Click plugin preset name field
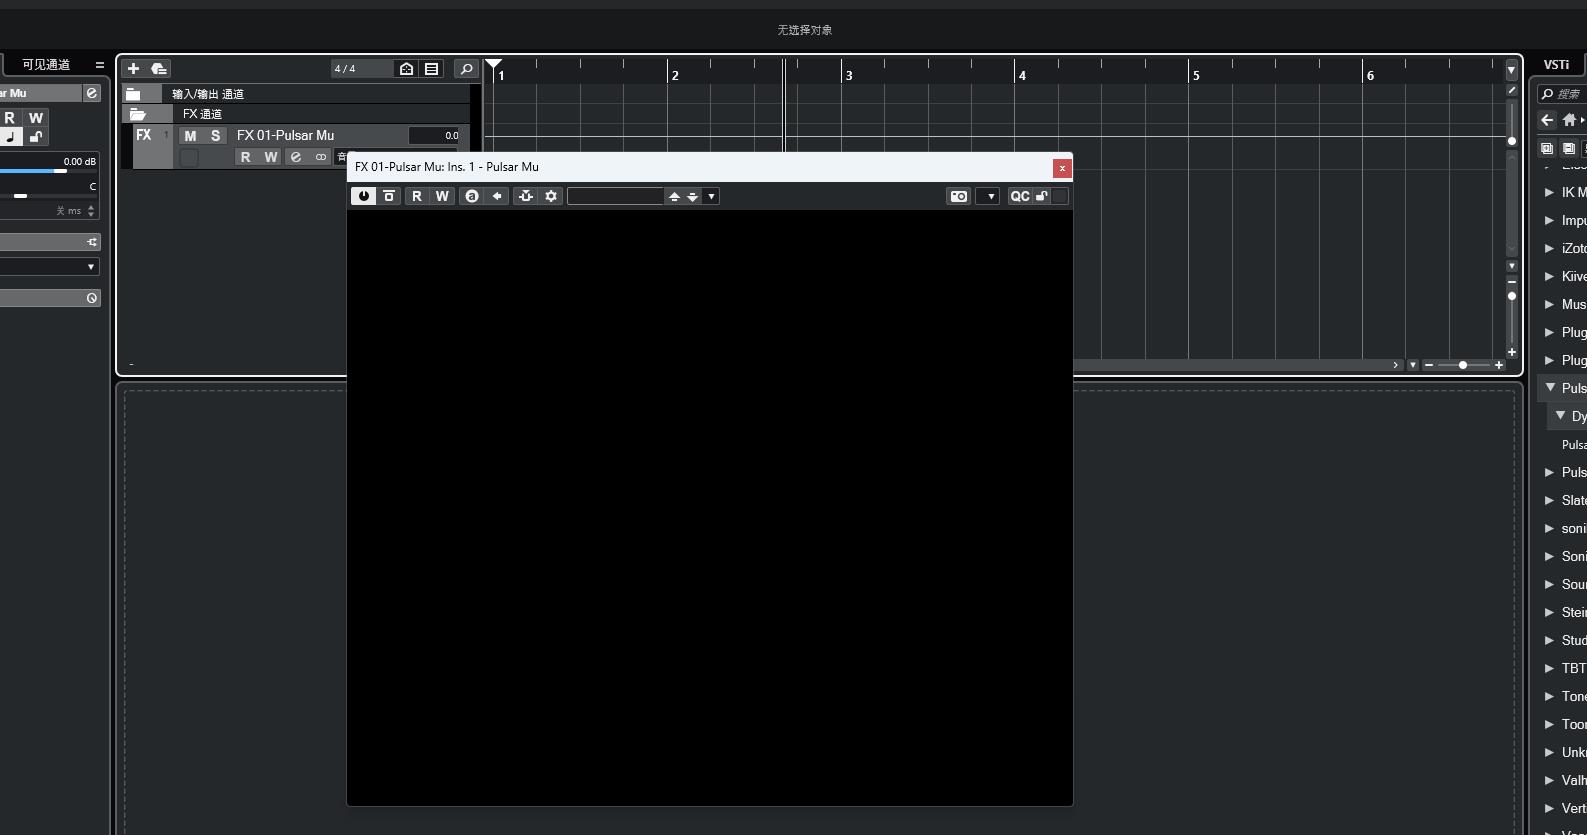The height and width of the screenshot is (835, 1587). coord(616,196)
